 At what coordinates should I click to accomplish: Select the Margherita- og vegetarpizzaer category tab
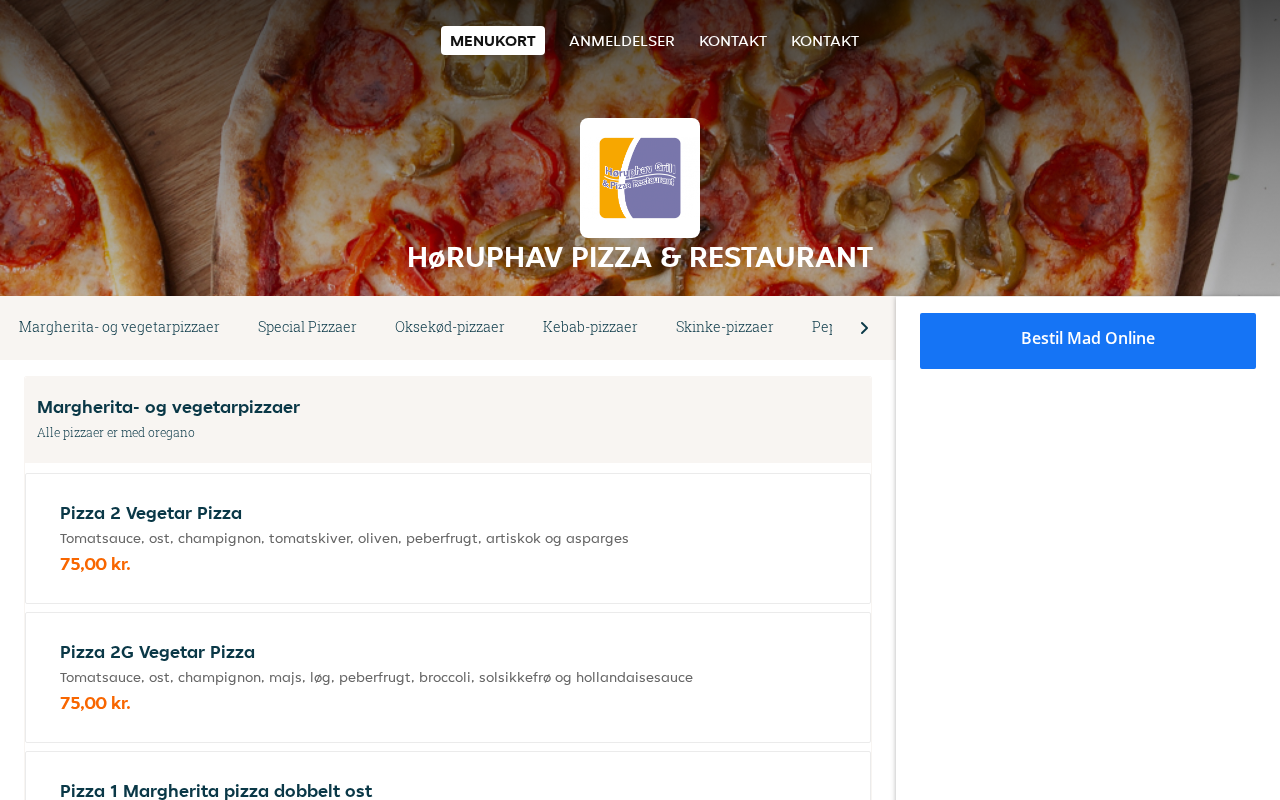pyautogui.click(x=119, y=327)
